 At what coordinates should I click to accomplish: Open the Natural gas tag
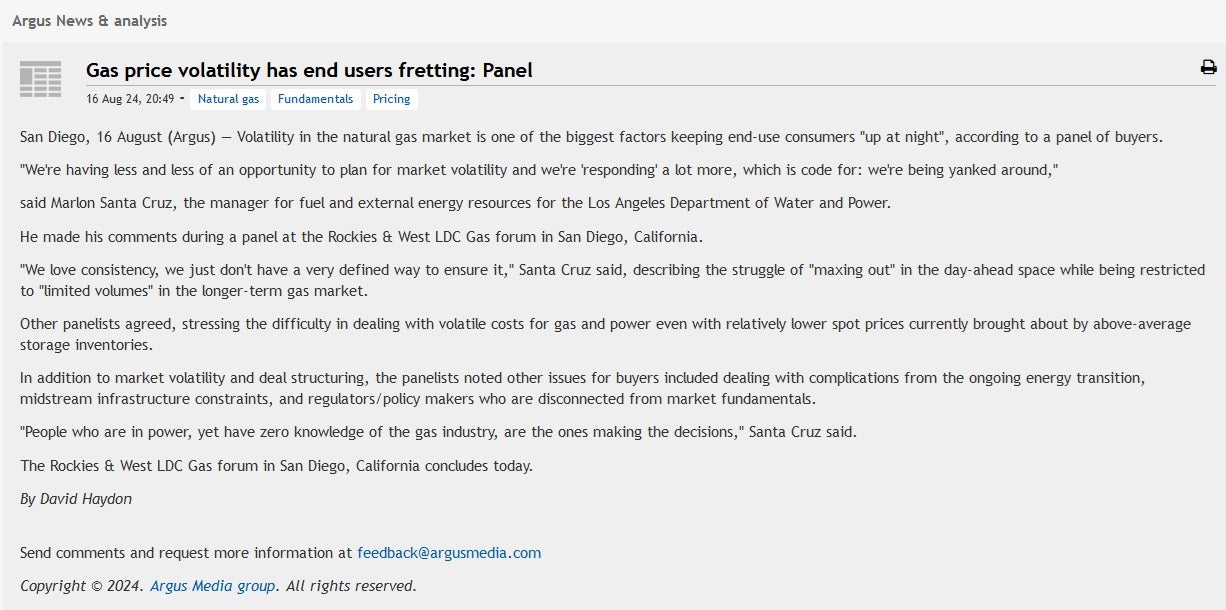click(228, 99)
